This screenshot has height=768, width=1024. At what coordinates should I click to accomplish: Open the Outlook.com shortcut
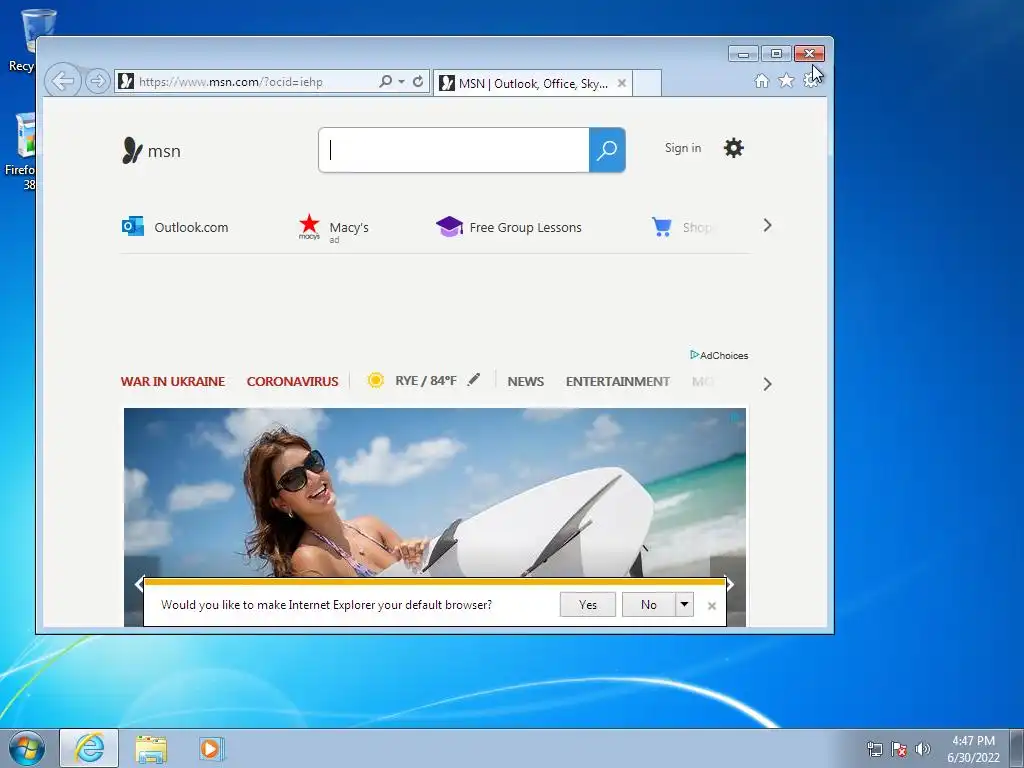pos(191,227)
